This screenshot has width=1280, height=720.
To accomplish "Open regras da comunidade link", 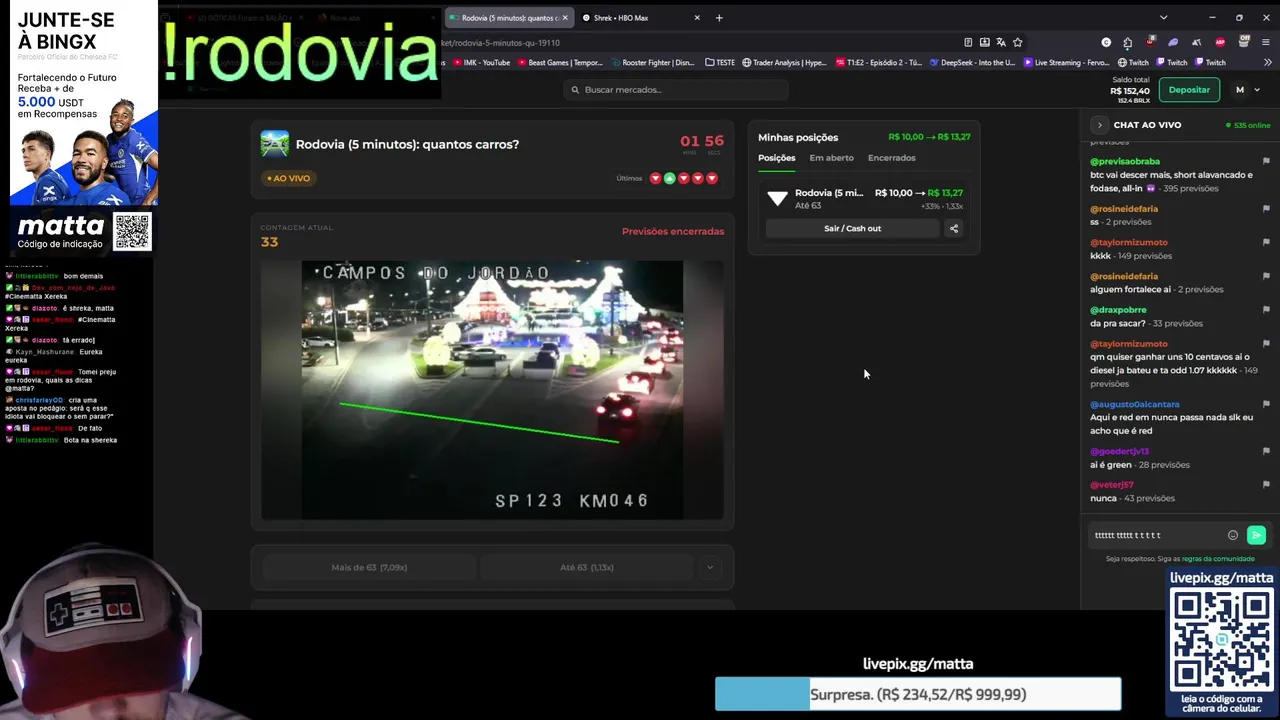I will coord(1218,559).
